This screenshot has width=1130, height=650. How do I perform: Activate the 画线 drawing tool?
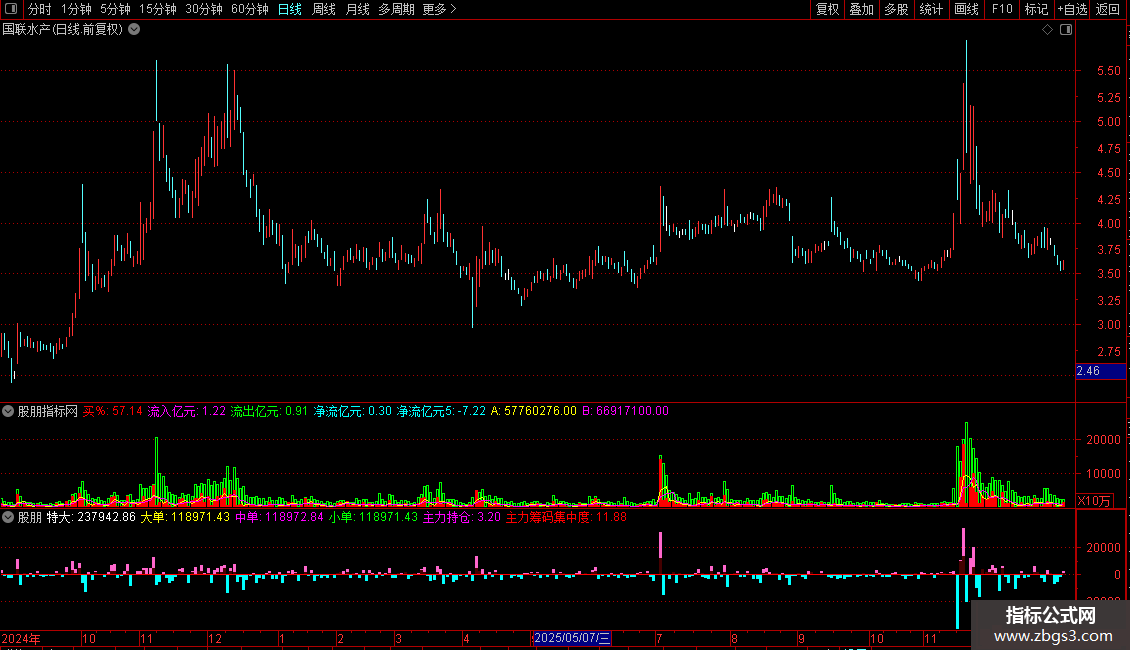click(x=966, y=9)
